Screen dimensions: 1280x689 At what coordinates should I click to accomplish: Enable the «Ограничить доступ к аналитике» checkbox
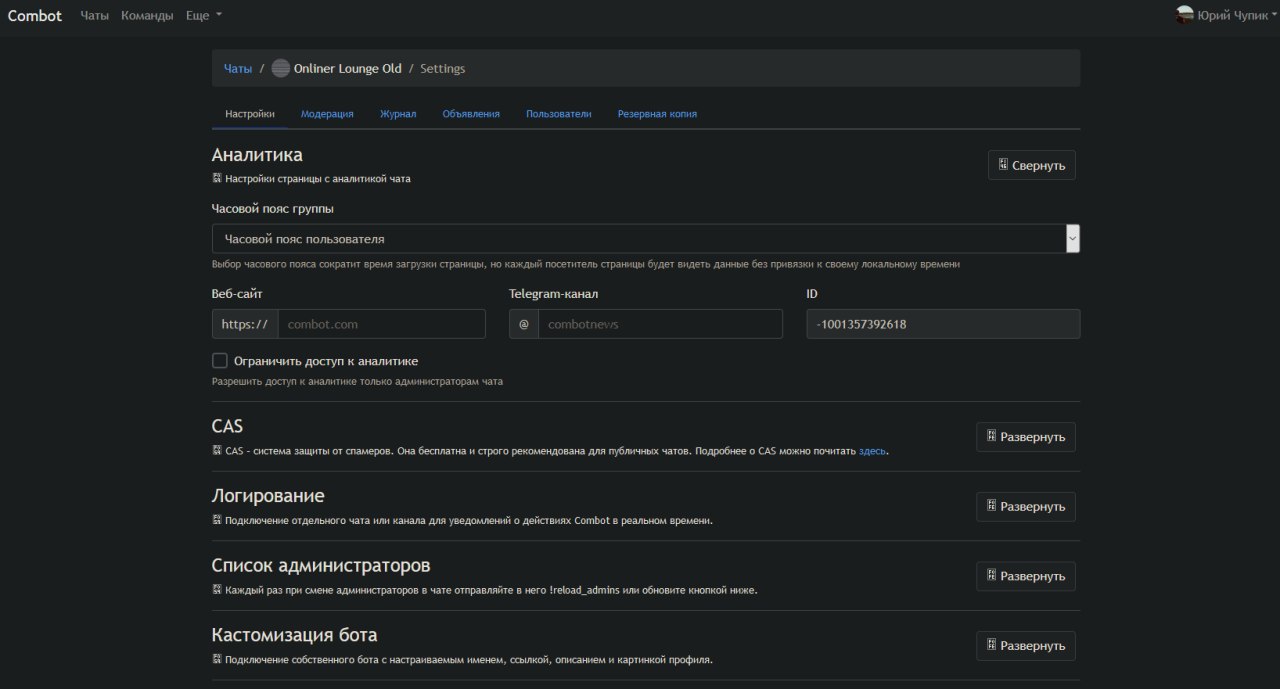pyautogui.click(x=220, y=361)
